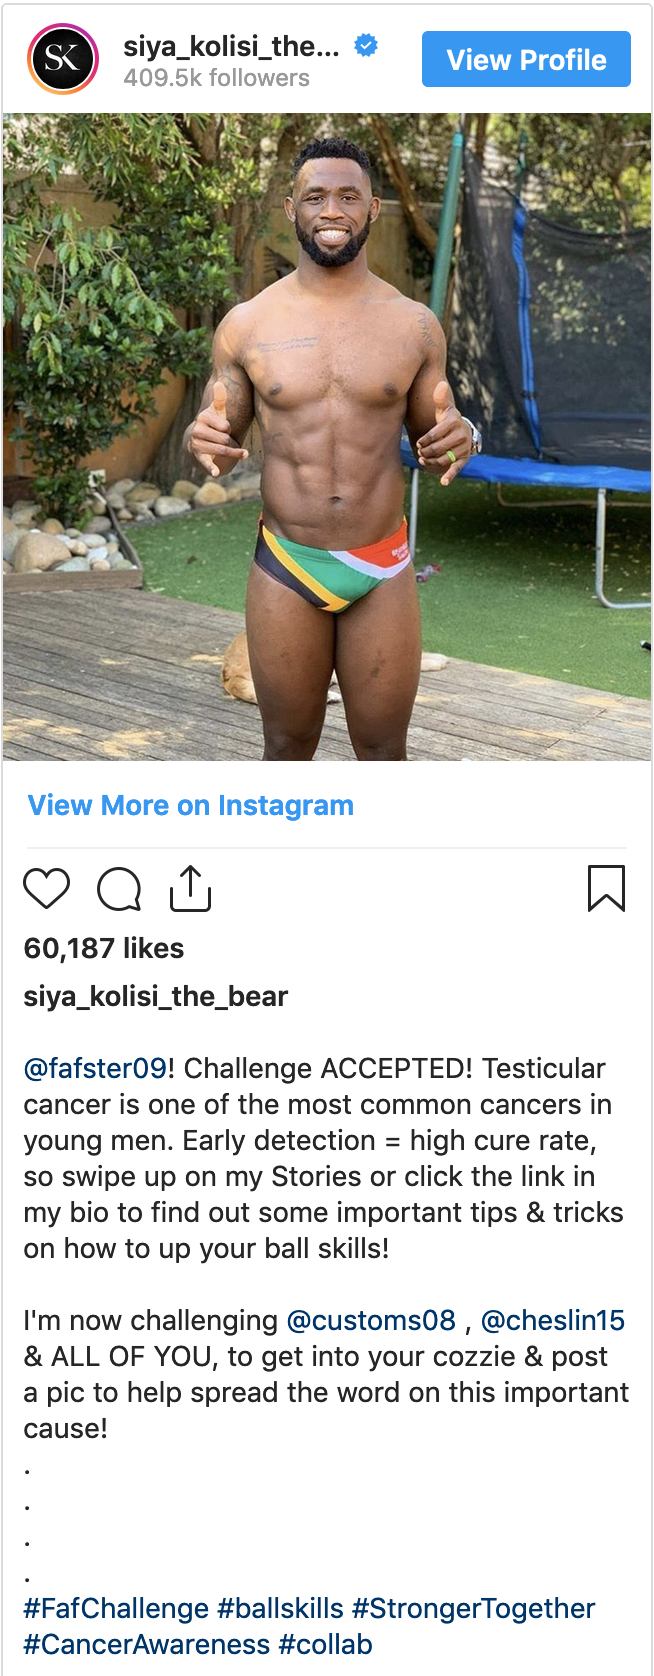Click the View Profile button
This screenshot has width=654, height=1676.
[526, 59]
